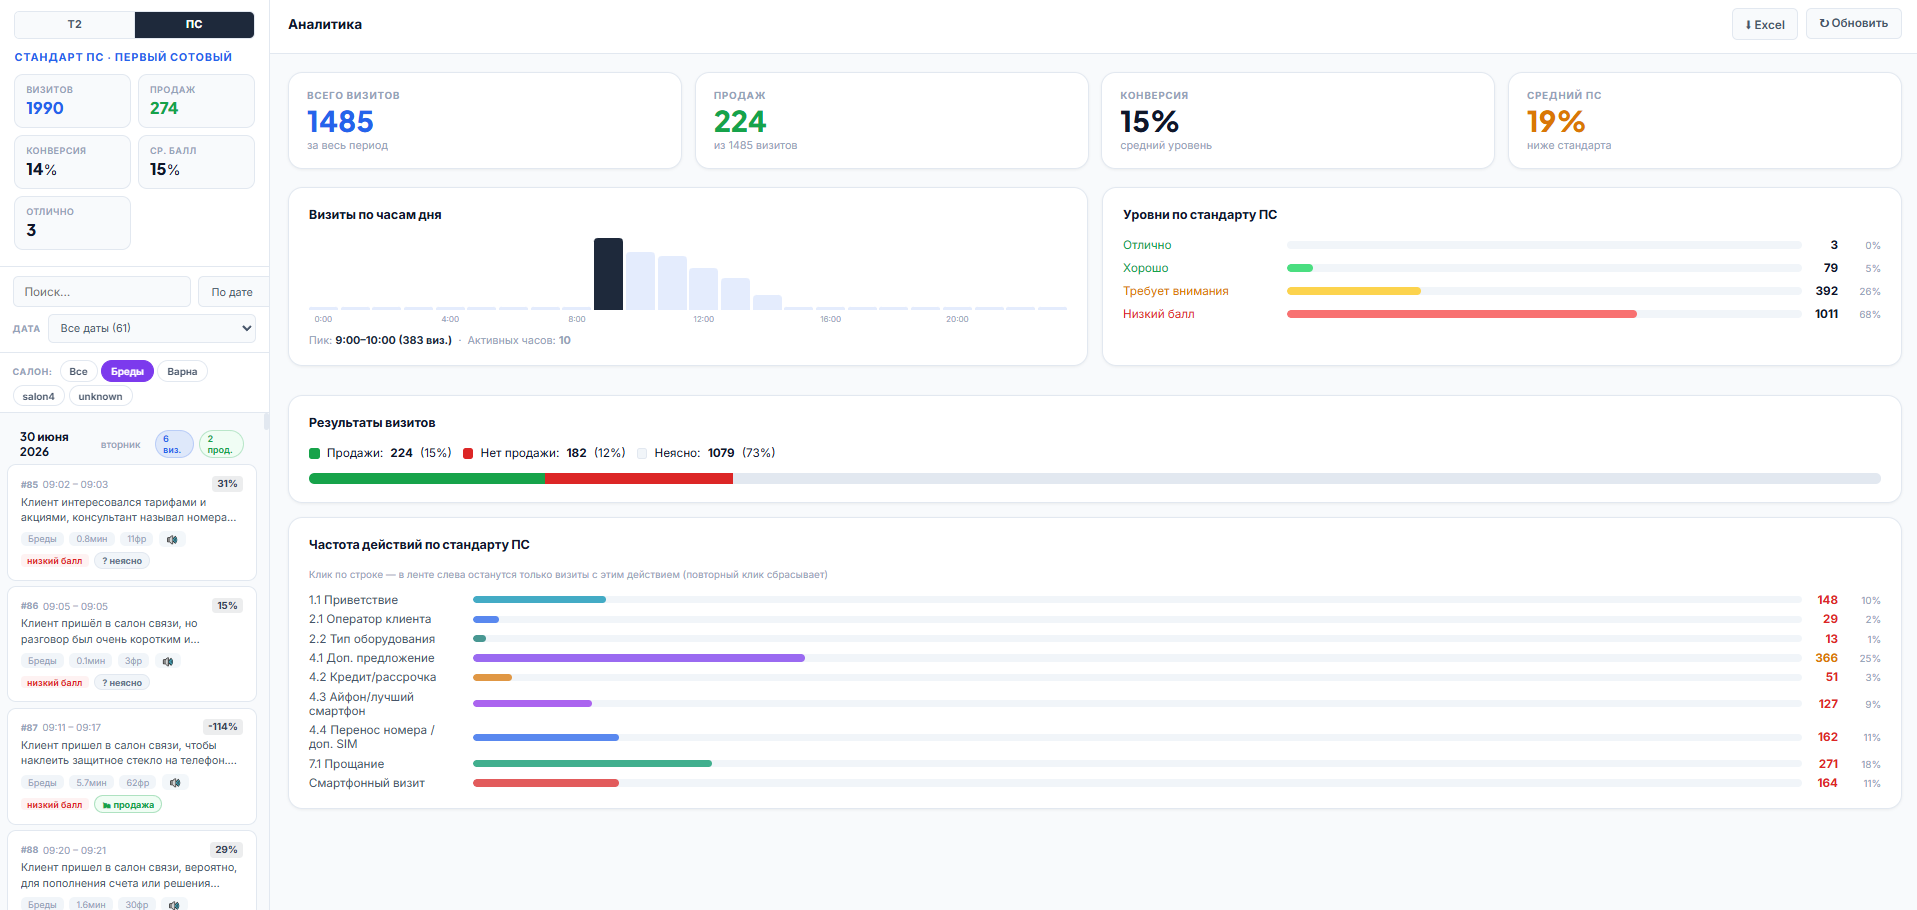Click speaker icon on visit #86 card
This screenshot has width=1917, height=910.
coord(168,661)
